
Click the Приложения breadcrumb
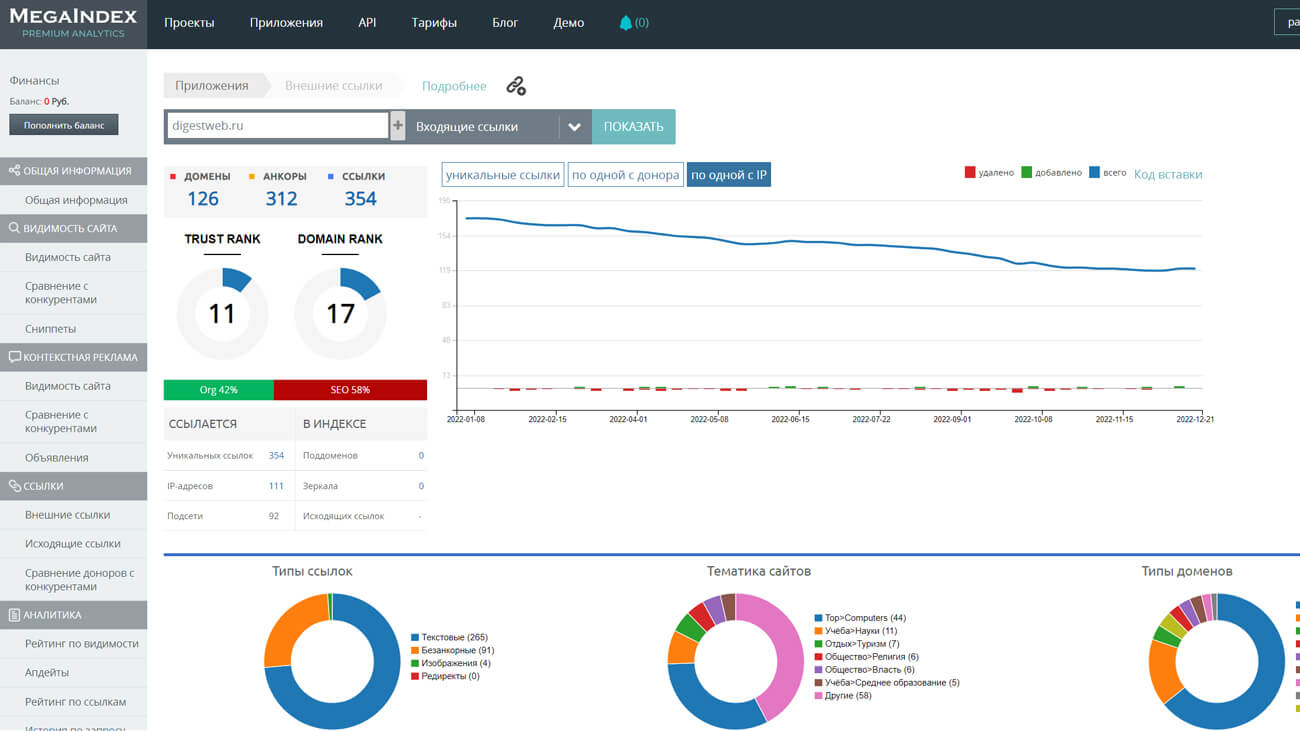tap(212, 86)
